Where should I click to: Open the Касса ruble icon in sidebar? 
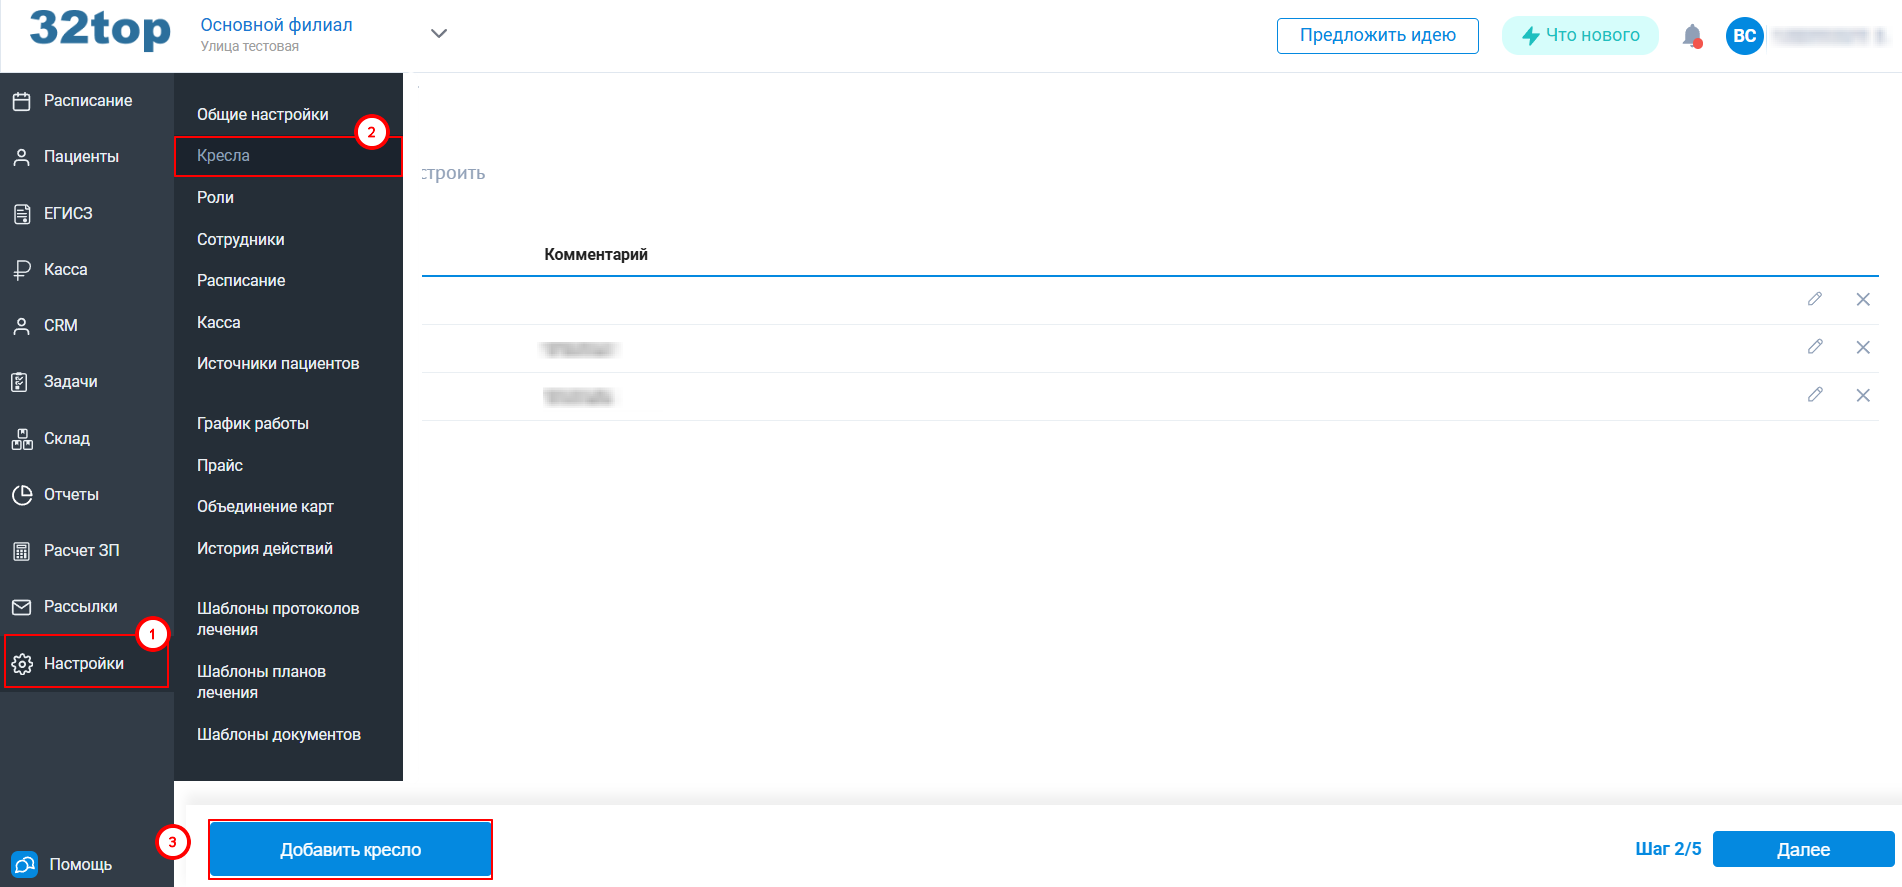tap(21, 270)
